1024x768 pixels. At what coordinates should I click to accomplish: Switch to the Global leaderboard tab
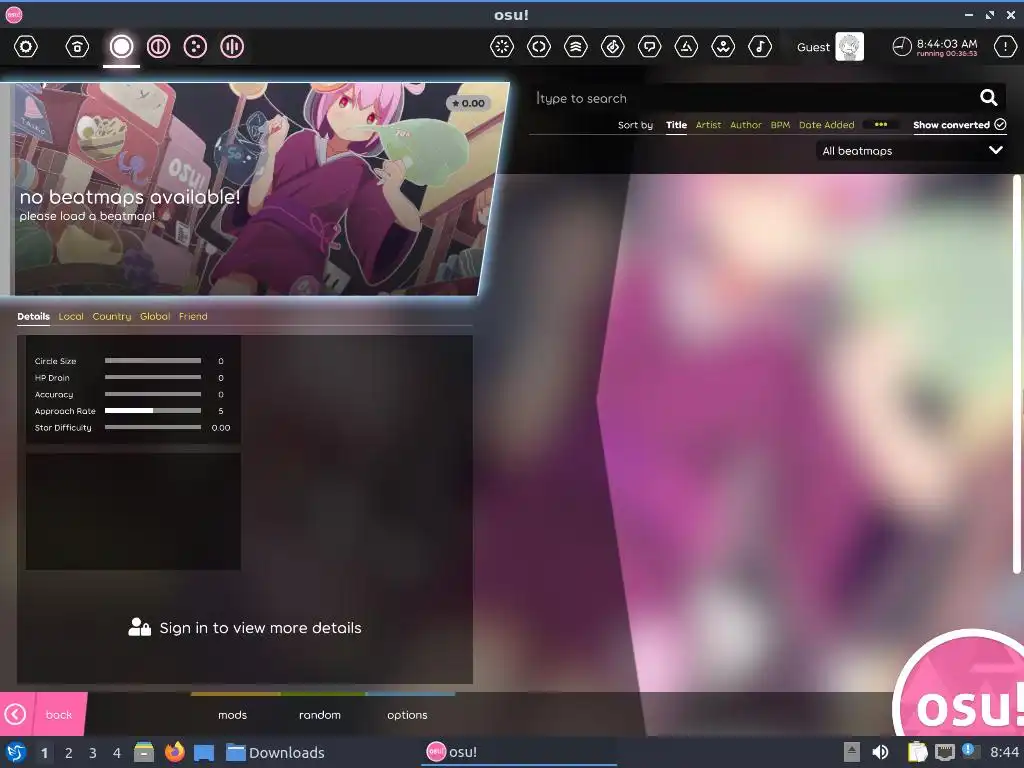point(155,316)
